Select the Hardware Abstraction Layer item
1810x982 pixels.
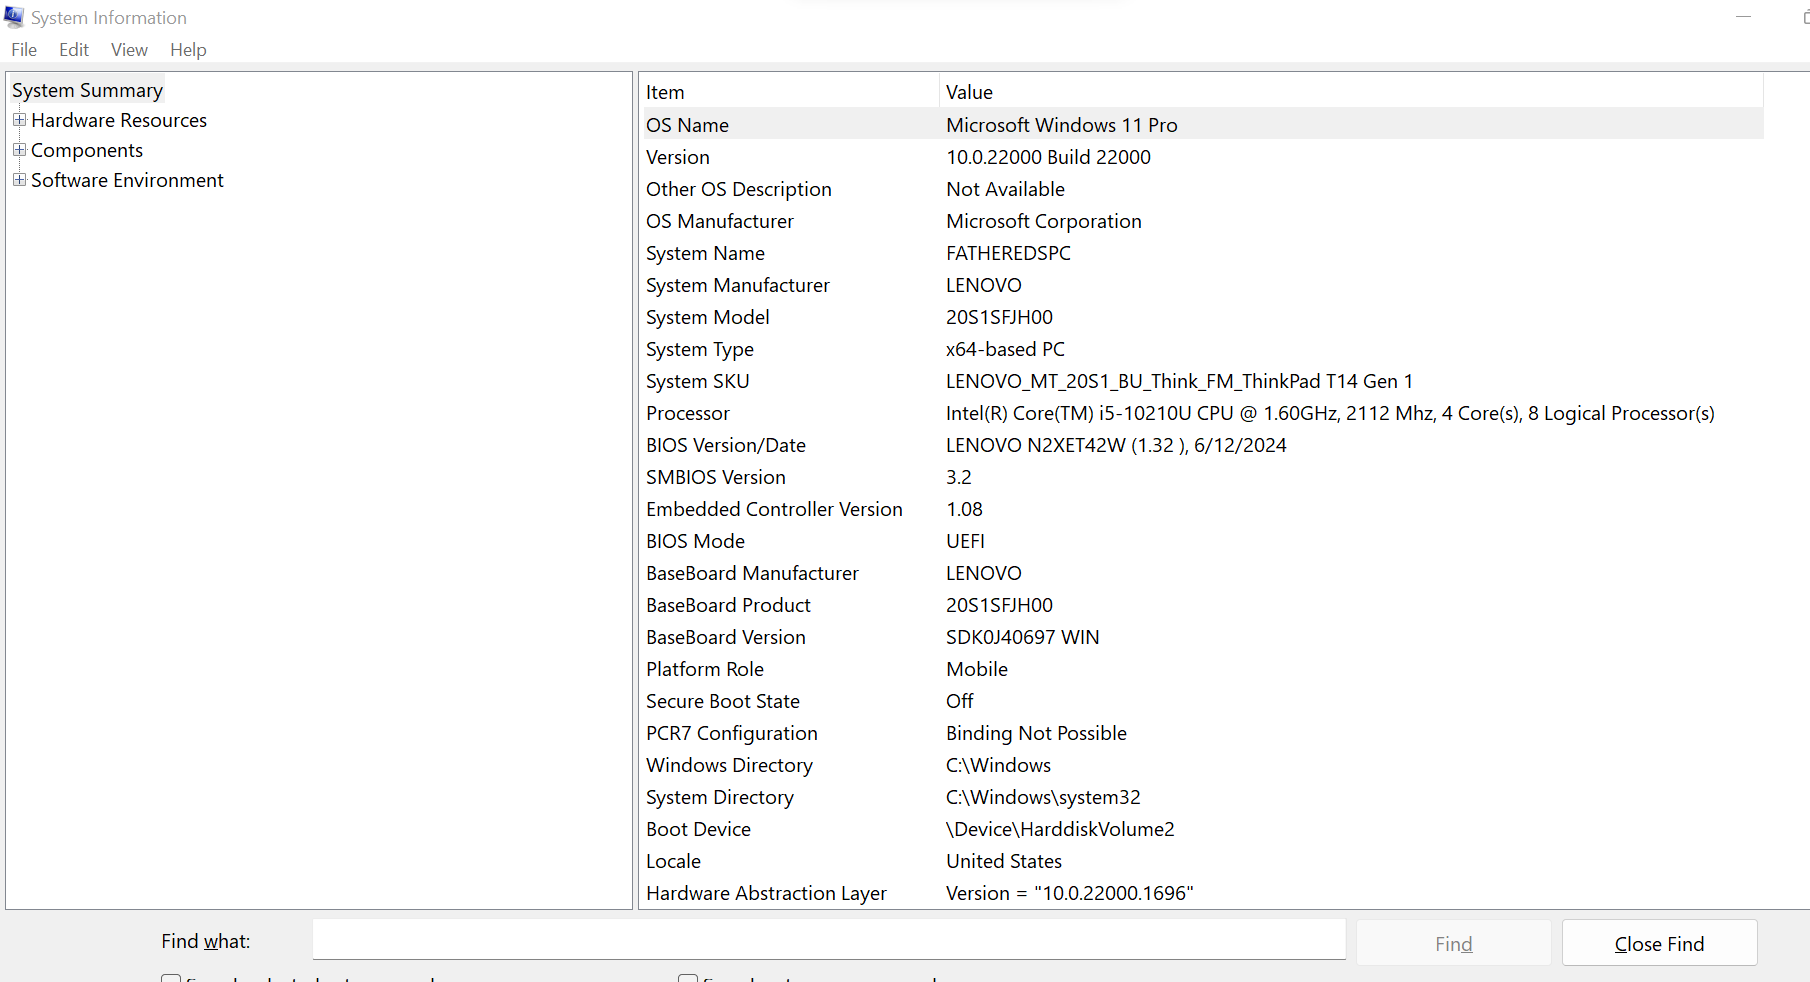pyautogui.click(x=766, y=893)
